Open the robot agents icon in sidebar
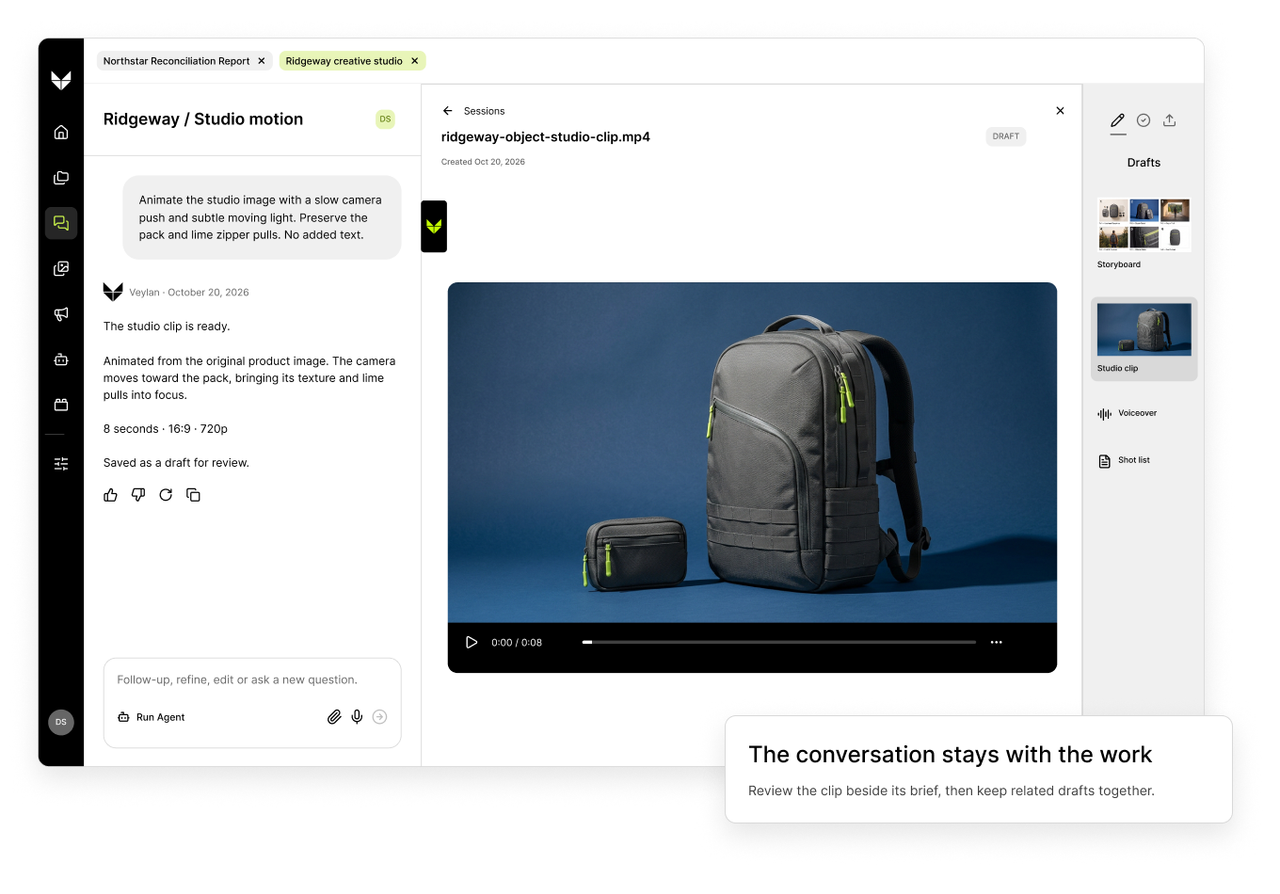The image size is (1280, 894). coord(61,360)
